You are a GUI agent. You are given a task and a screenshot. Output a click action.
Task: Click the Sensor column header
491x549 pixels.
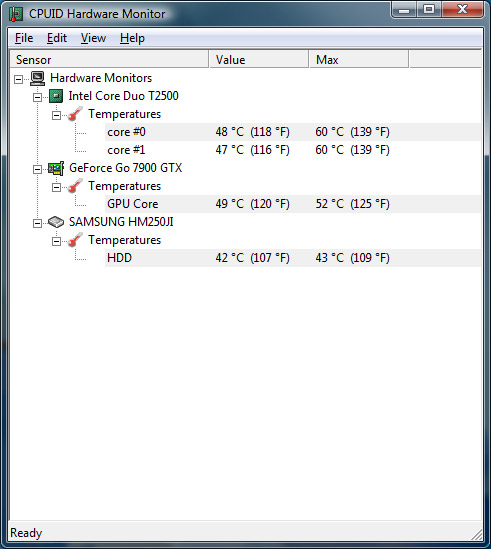click(109, 60)
